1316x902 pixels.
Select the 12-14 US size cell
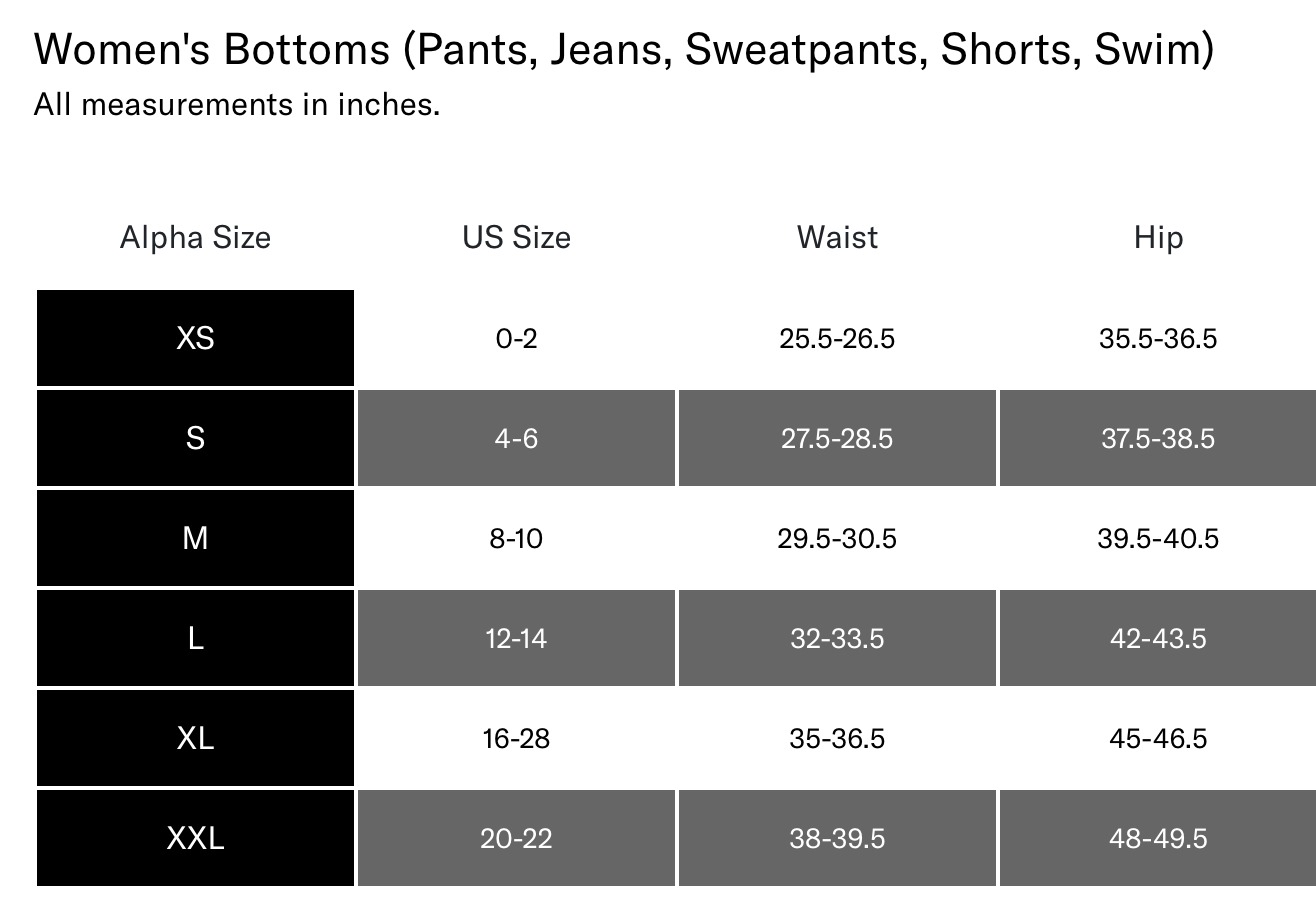click(x=516, y=638)
